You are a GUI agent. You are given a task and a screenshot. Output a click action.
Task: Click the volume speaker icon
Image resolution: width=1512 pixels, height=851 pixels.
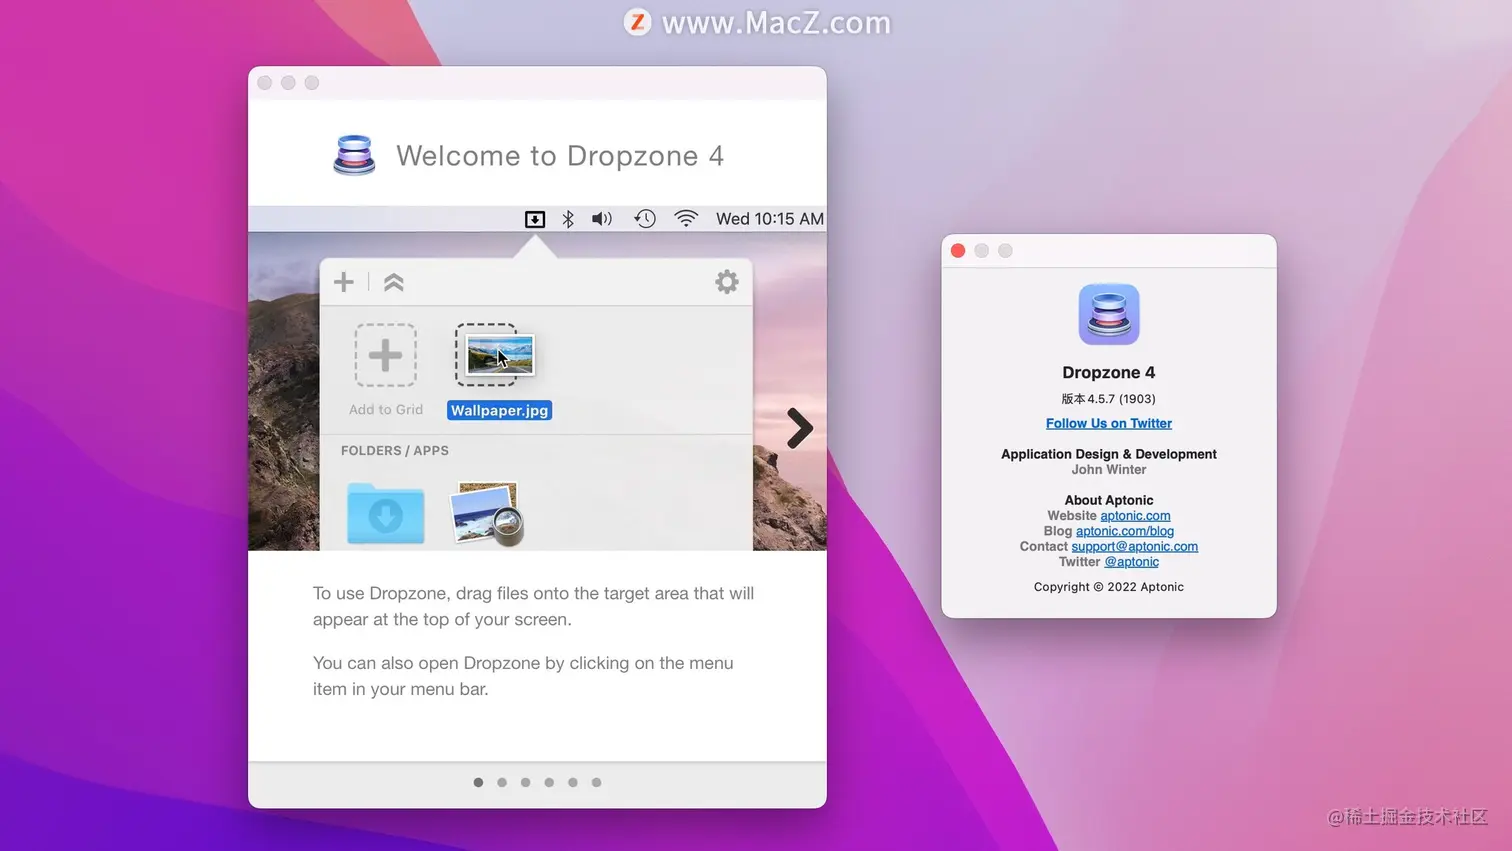[x=602, y=219]
